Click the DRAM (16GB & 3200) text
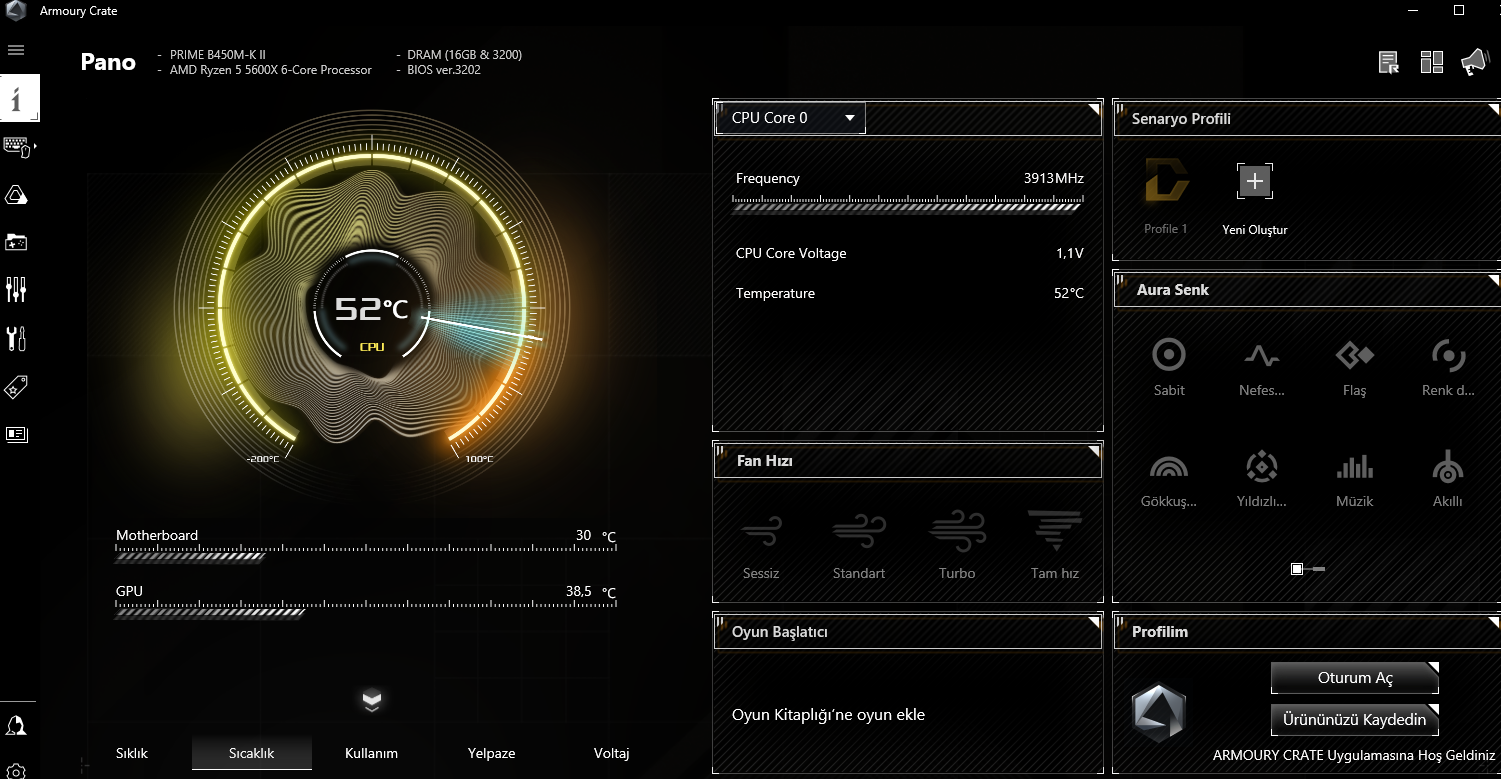This screenshot has width=1501, height=779. (465, 54)
